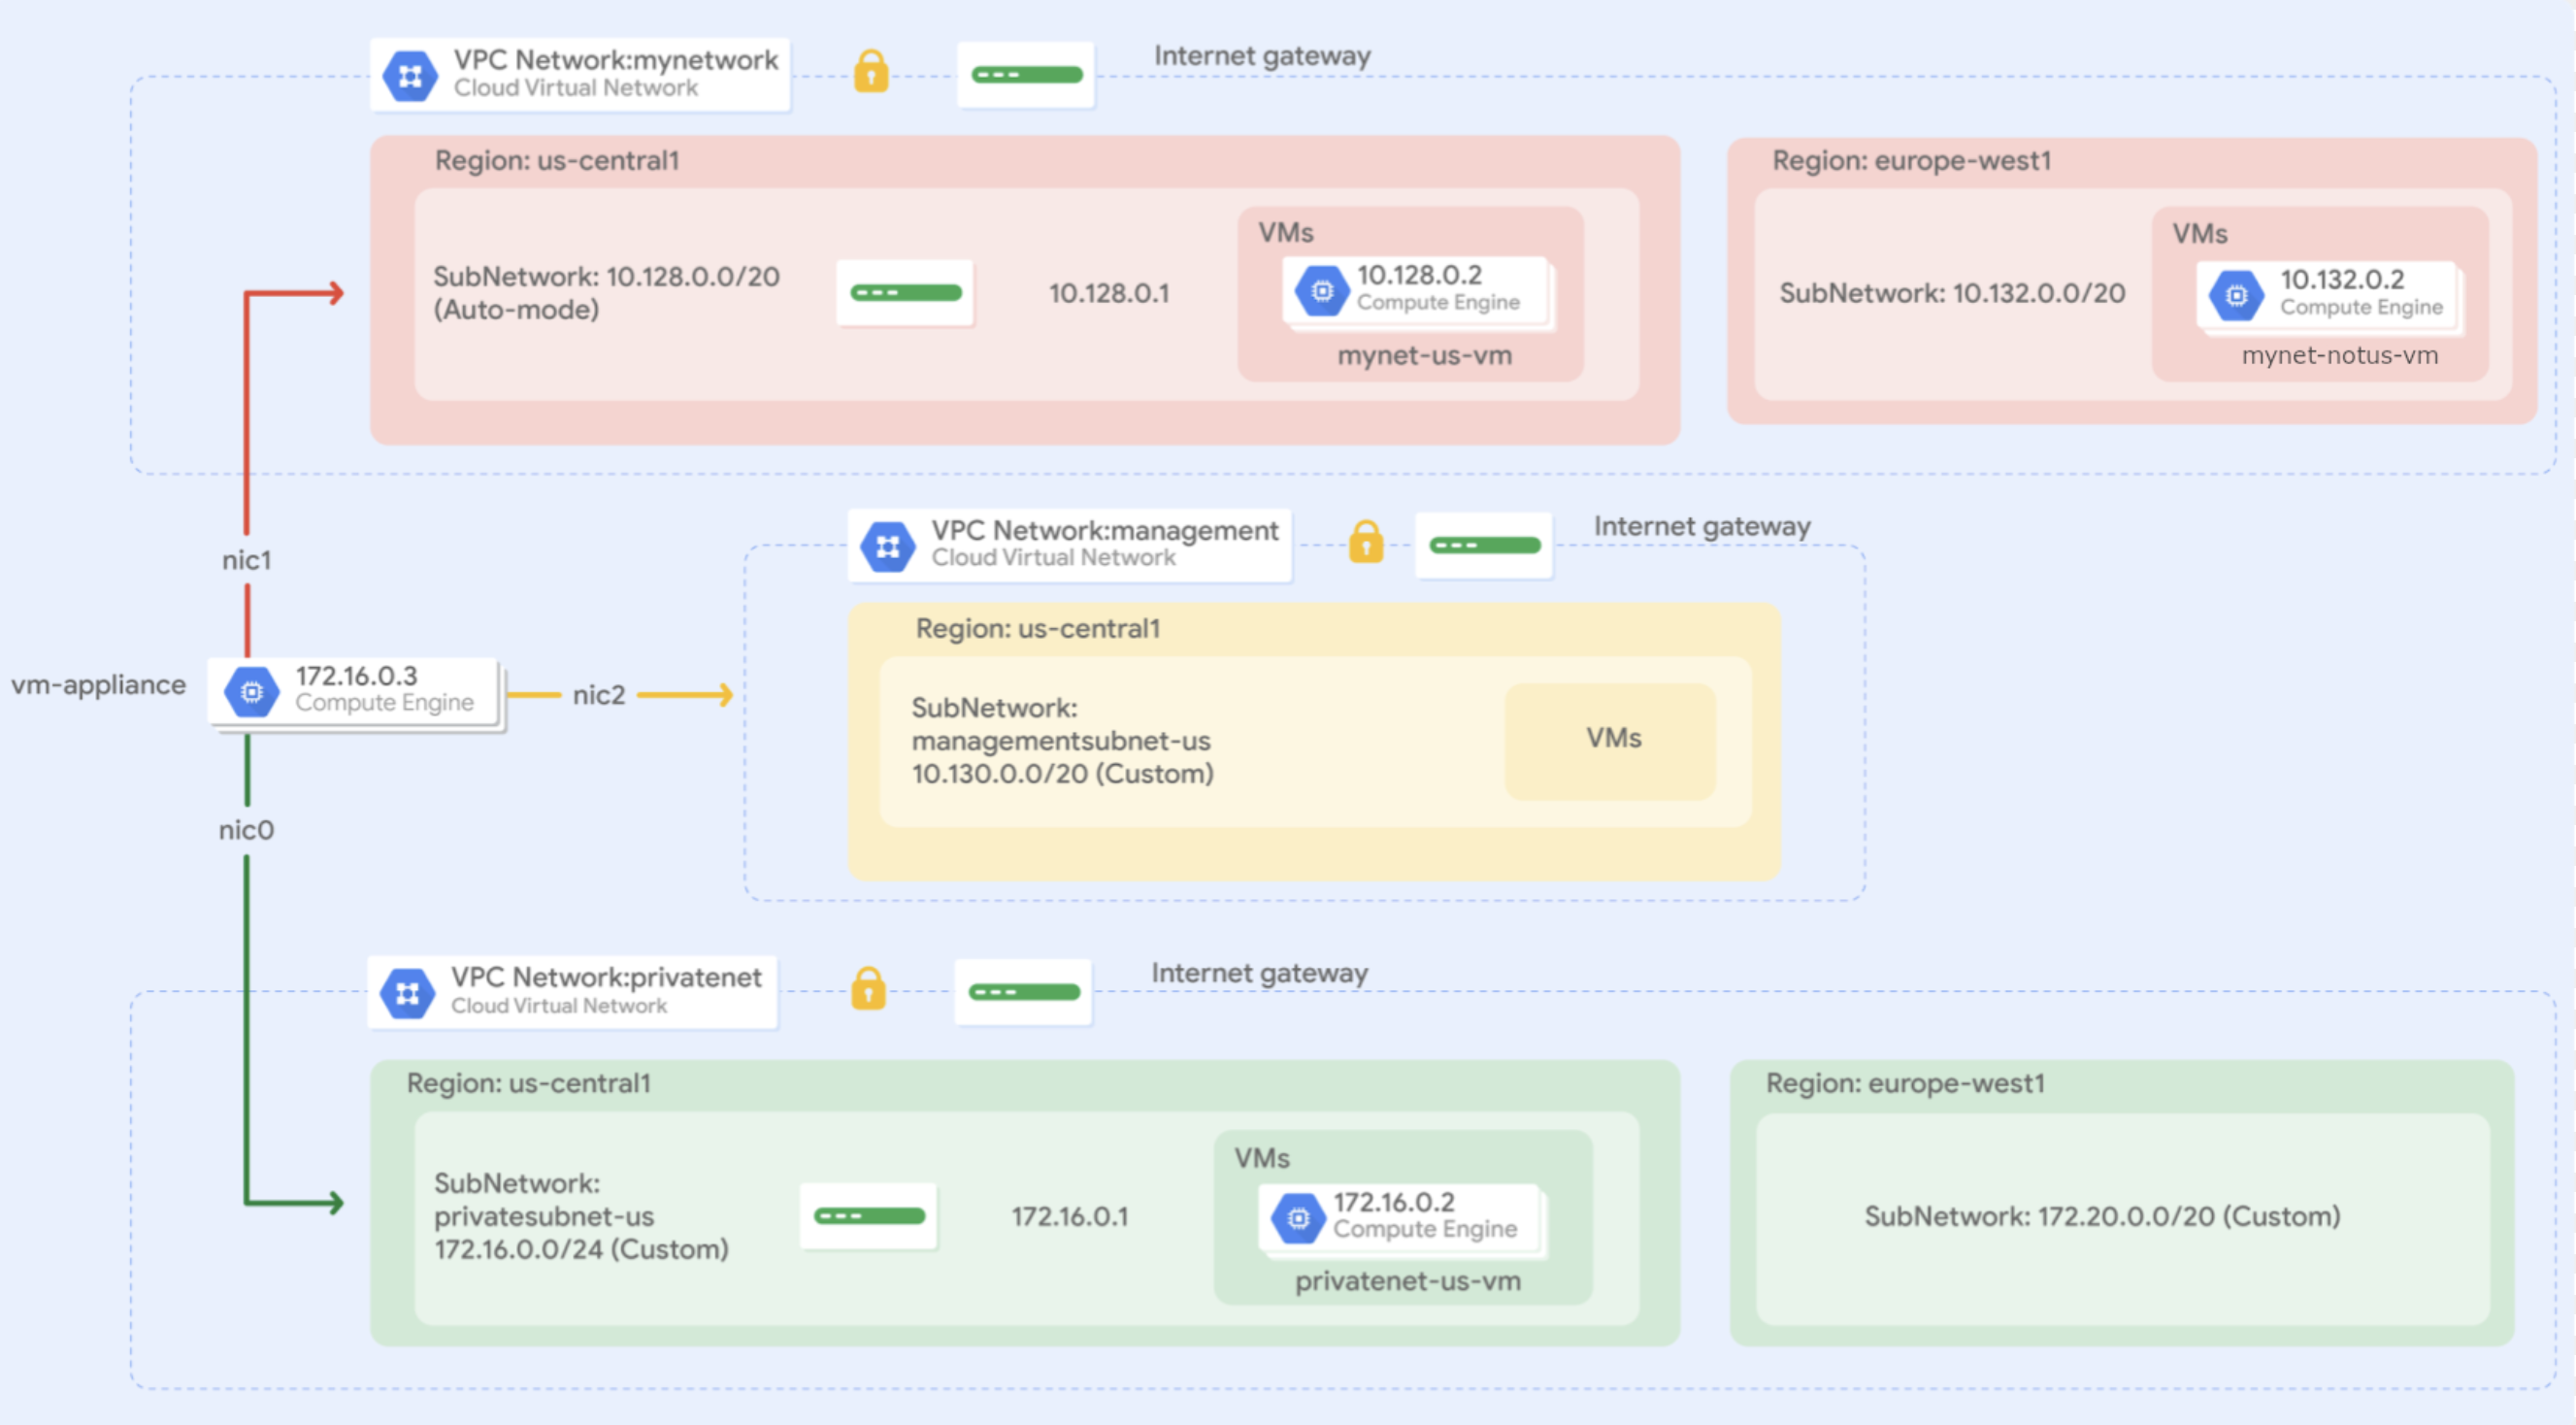Click the 'privatenet-us-vm' label

tap(1408, 1282)
